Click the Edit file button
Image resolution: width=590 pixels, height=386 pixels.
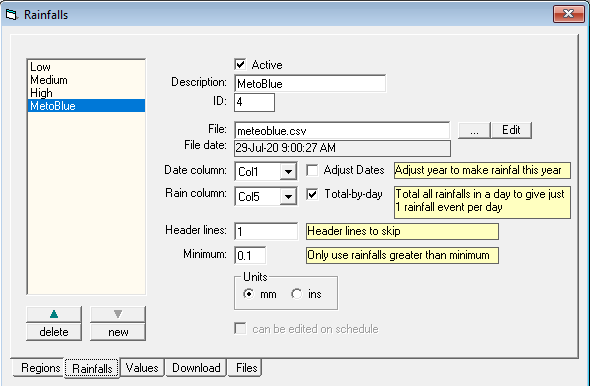511,130
